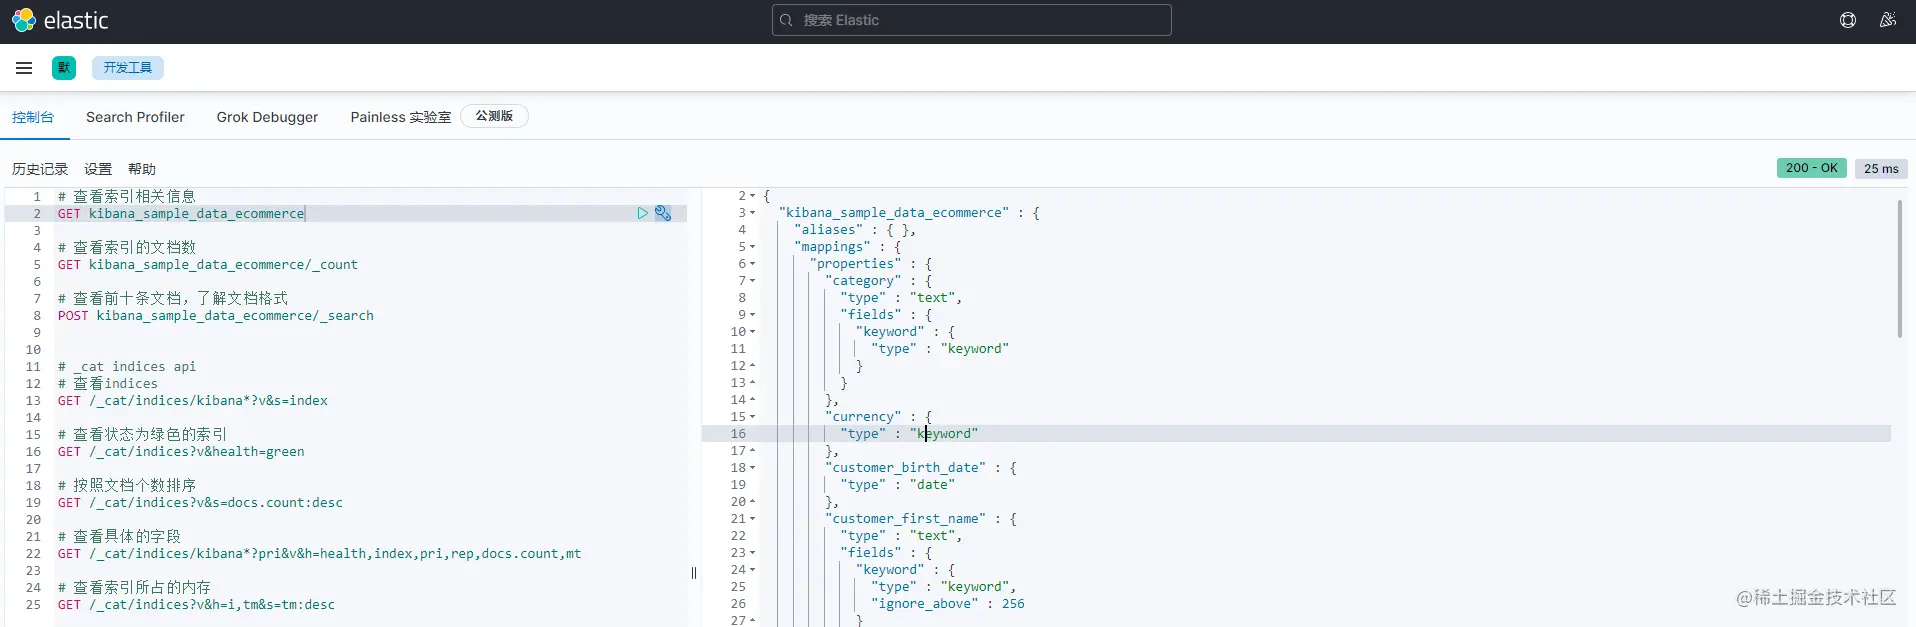Open 帮助 help panel
The image size is (1916, 627).
[142, 169]
